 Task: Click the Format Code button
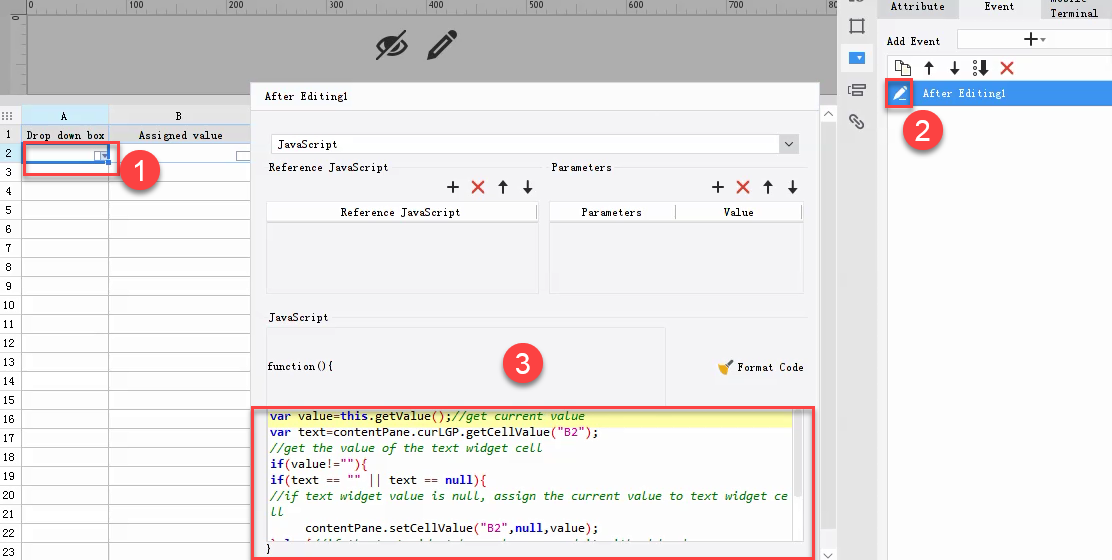pyautogui.click(x=760, y=367)
